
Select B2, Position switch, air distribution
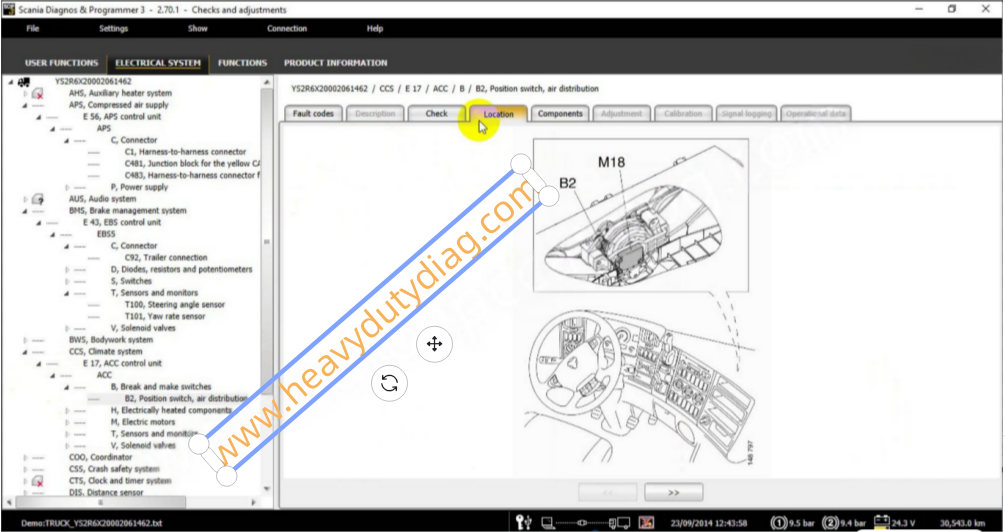[x=186, y=399]
